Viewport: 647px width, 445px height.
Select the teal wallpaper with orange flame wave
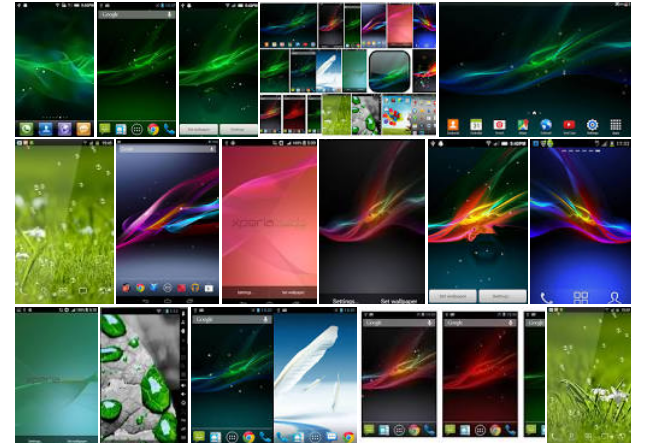pos(478,222)
